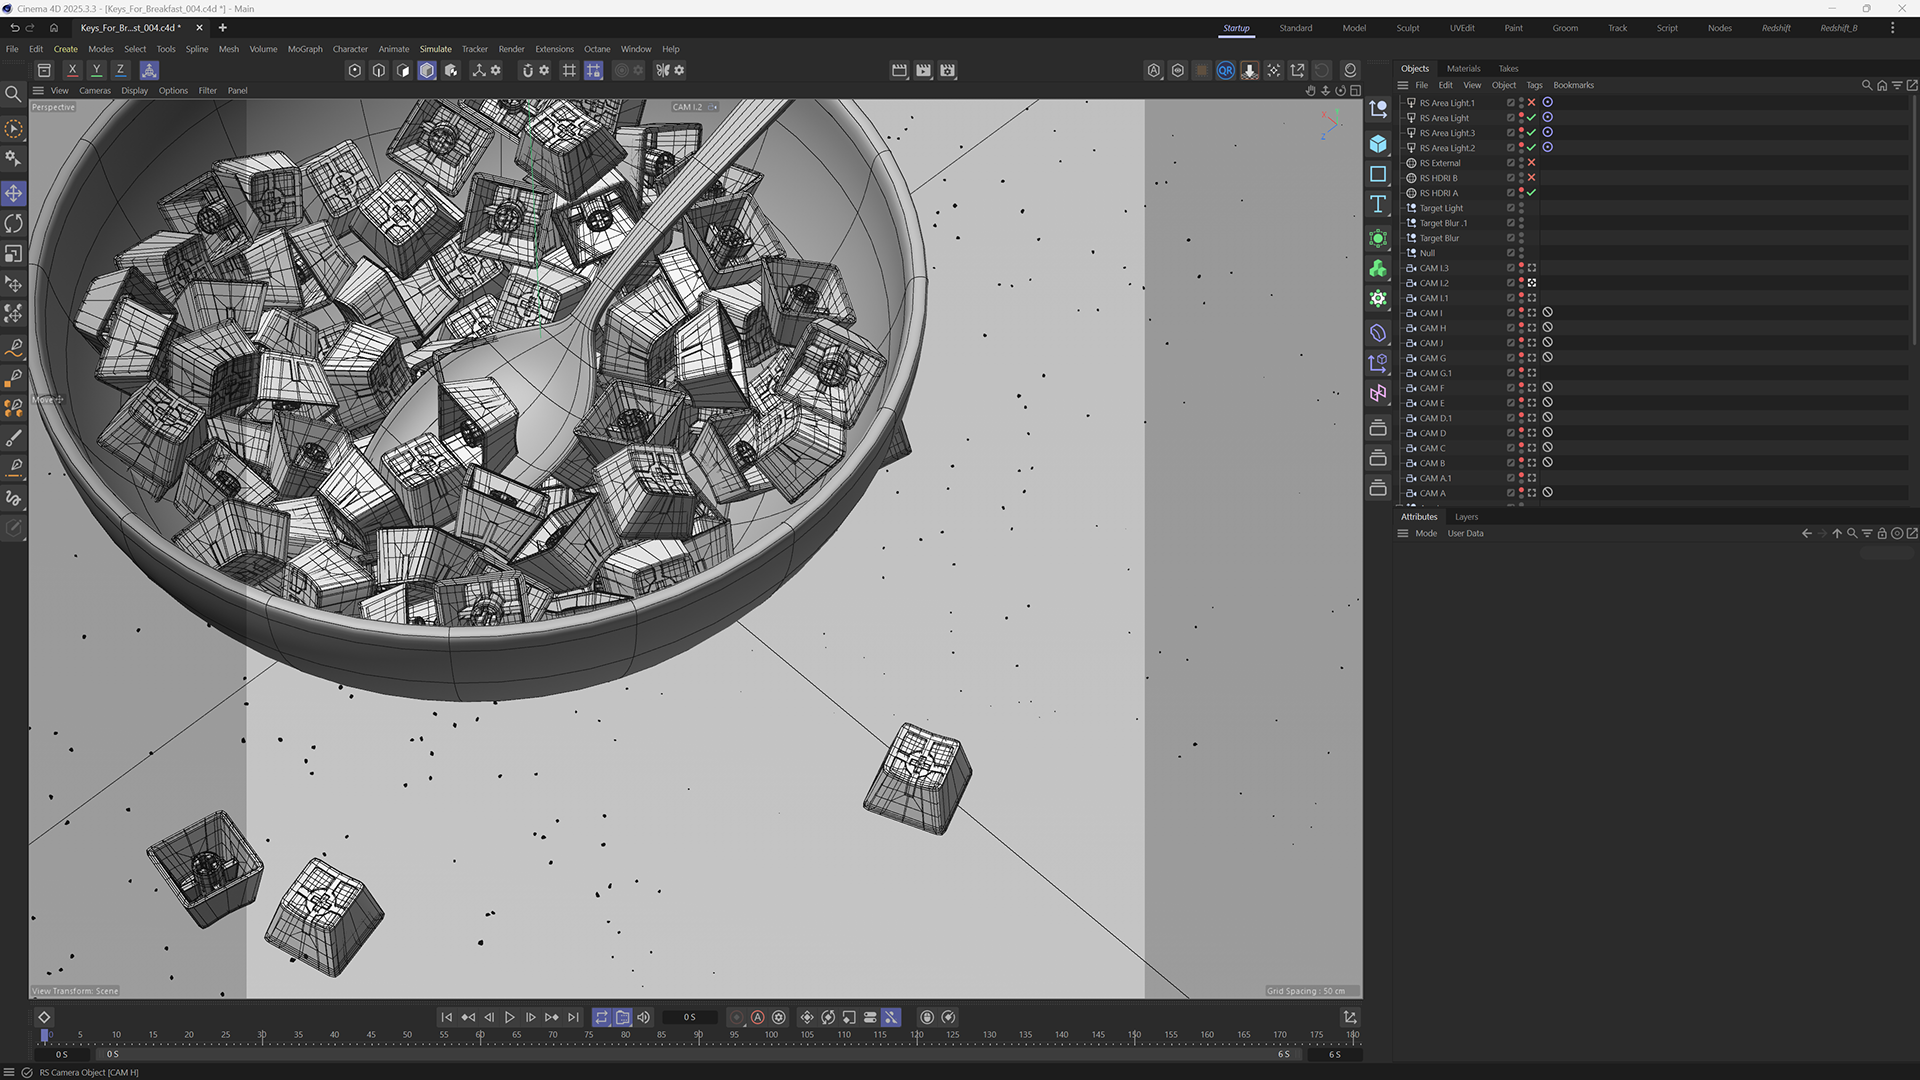The height and width of the screenshot is (1080, 1920).
Task: Switch to the Materials tab
Action: coord(1463,69)
